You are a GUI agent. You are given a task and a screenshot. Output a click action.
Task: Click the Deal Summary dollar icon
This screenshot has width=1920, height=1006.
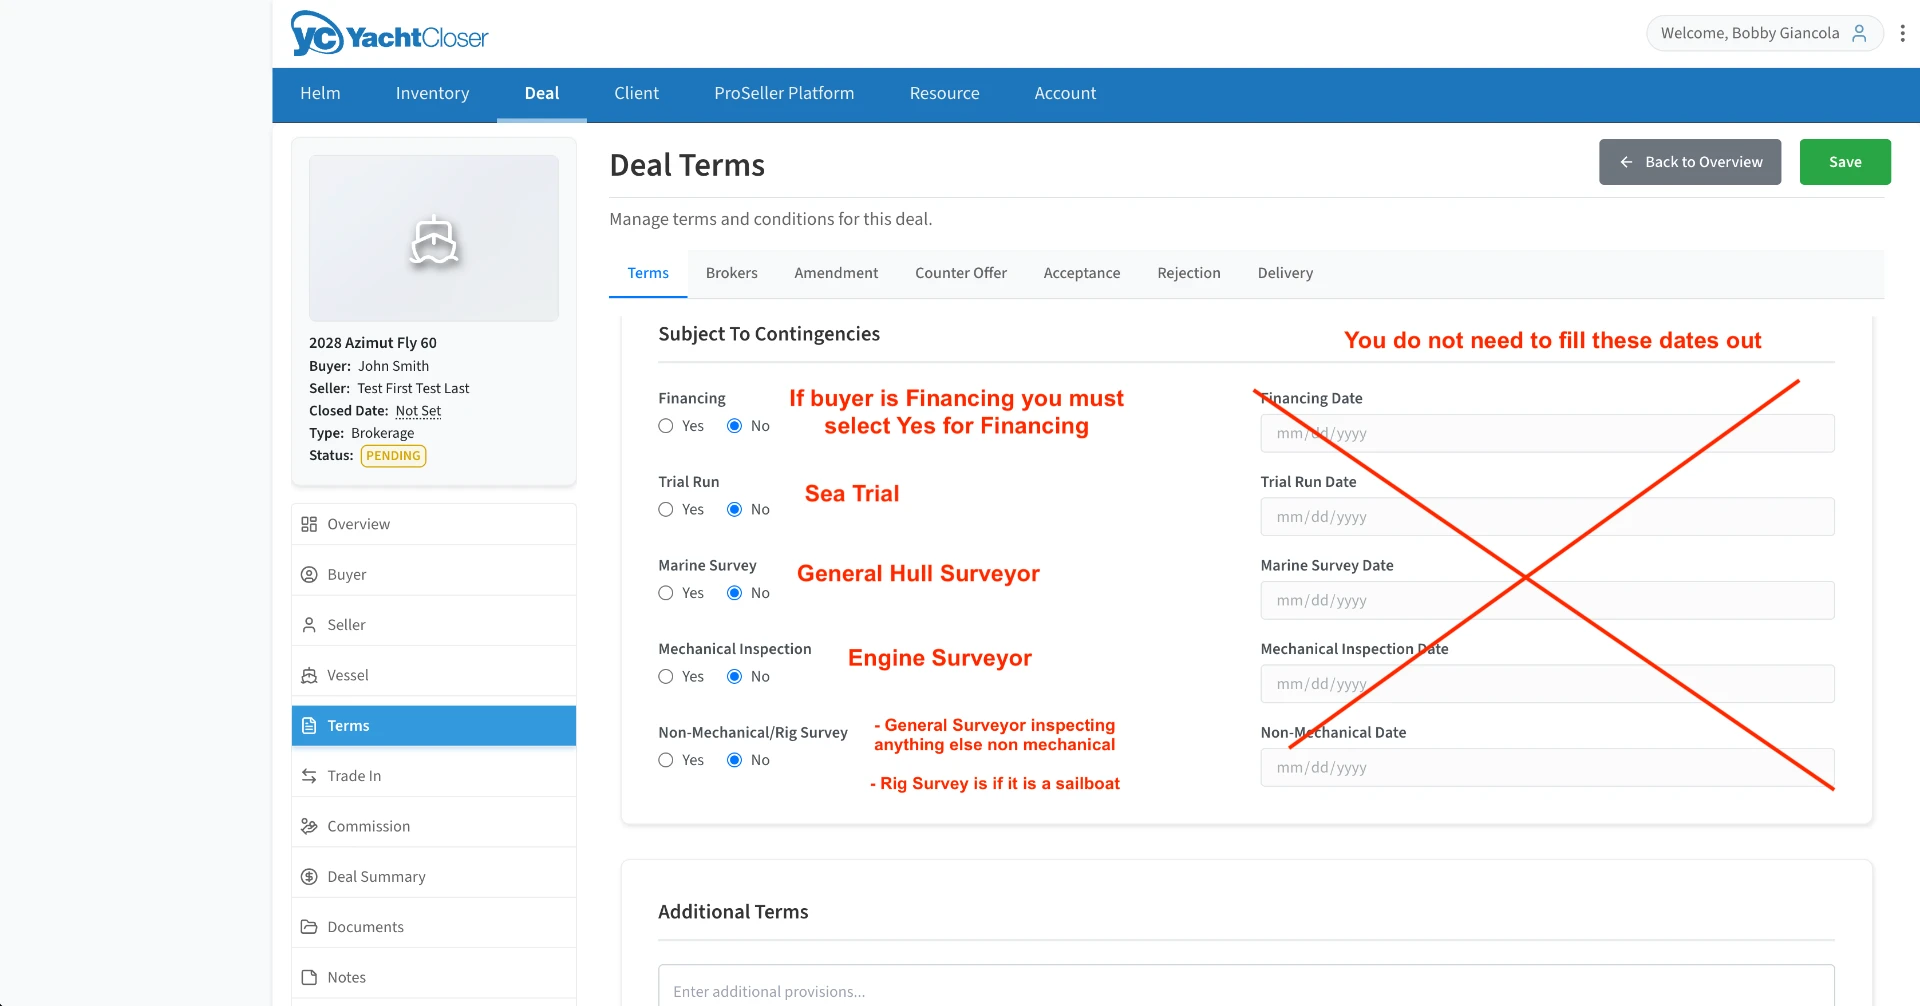point(309,877)
